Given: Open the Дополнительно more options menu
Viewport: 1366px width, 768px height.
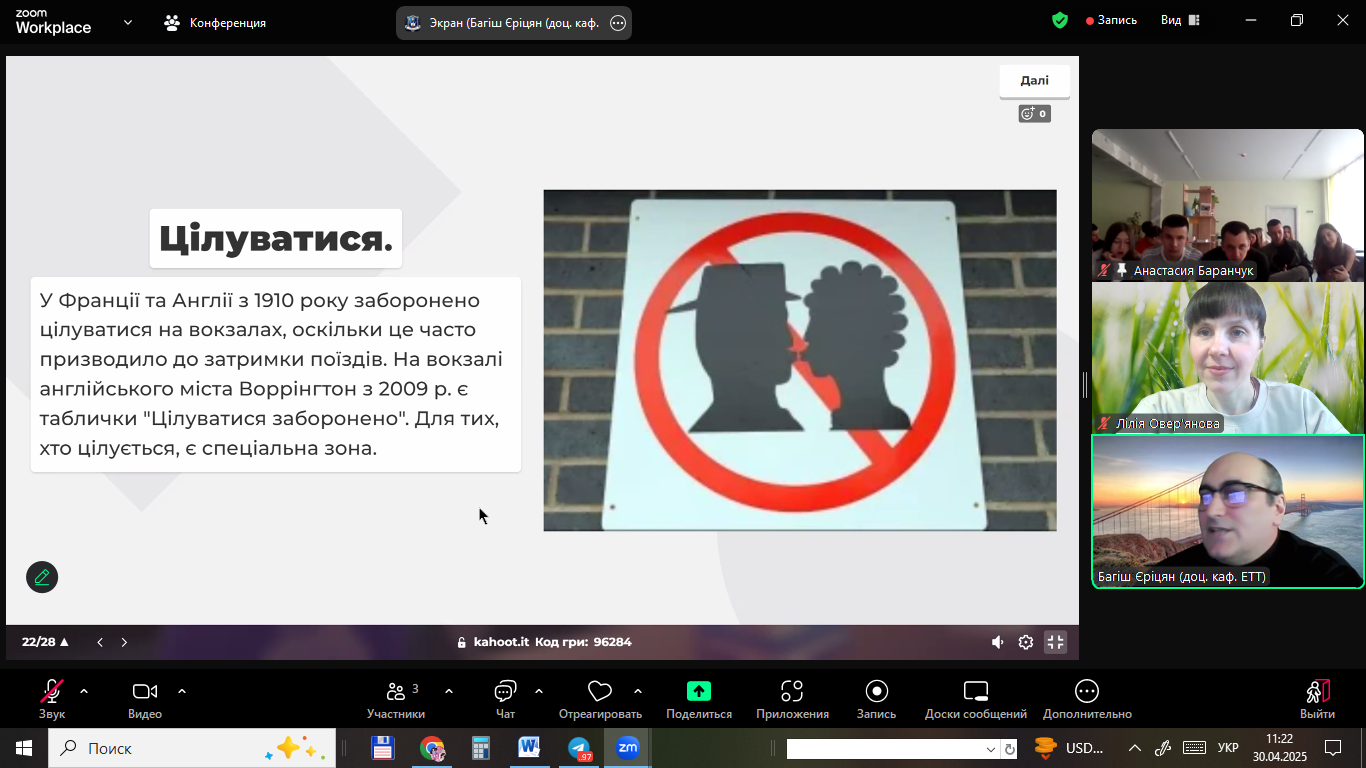Looking at the screenshot, I should (1086, 692).
